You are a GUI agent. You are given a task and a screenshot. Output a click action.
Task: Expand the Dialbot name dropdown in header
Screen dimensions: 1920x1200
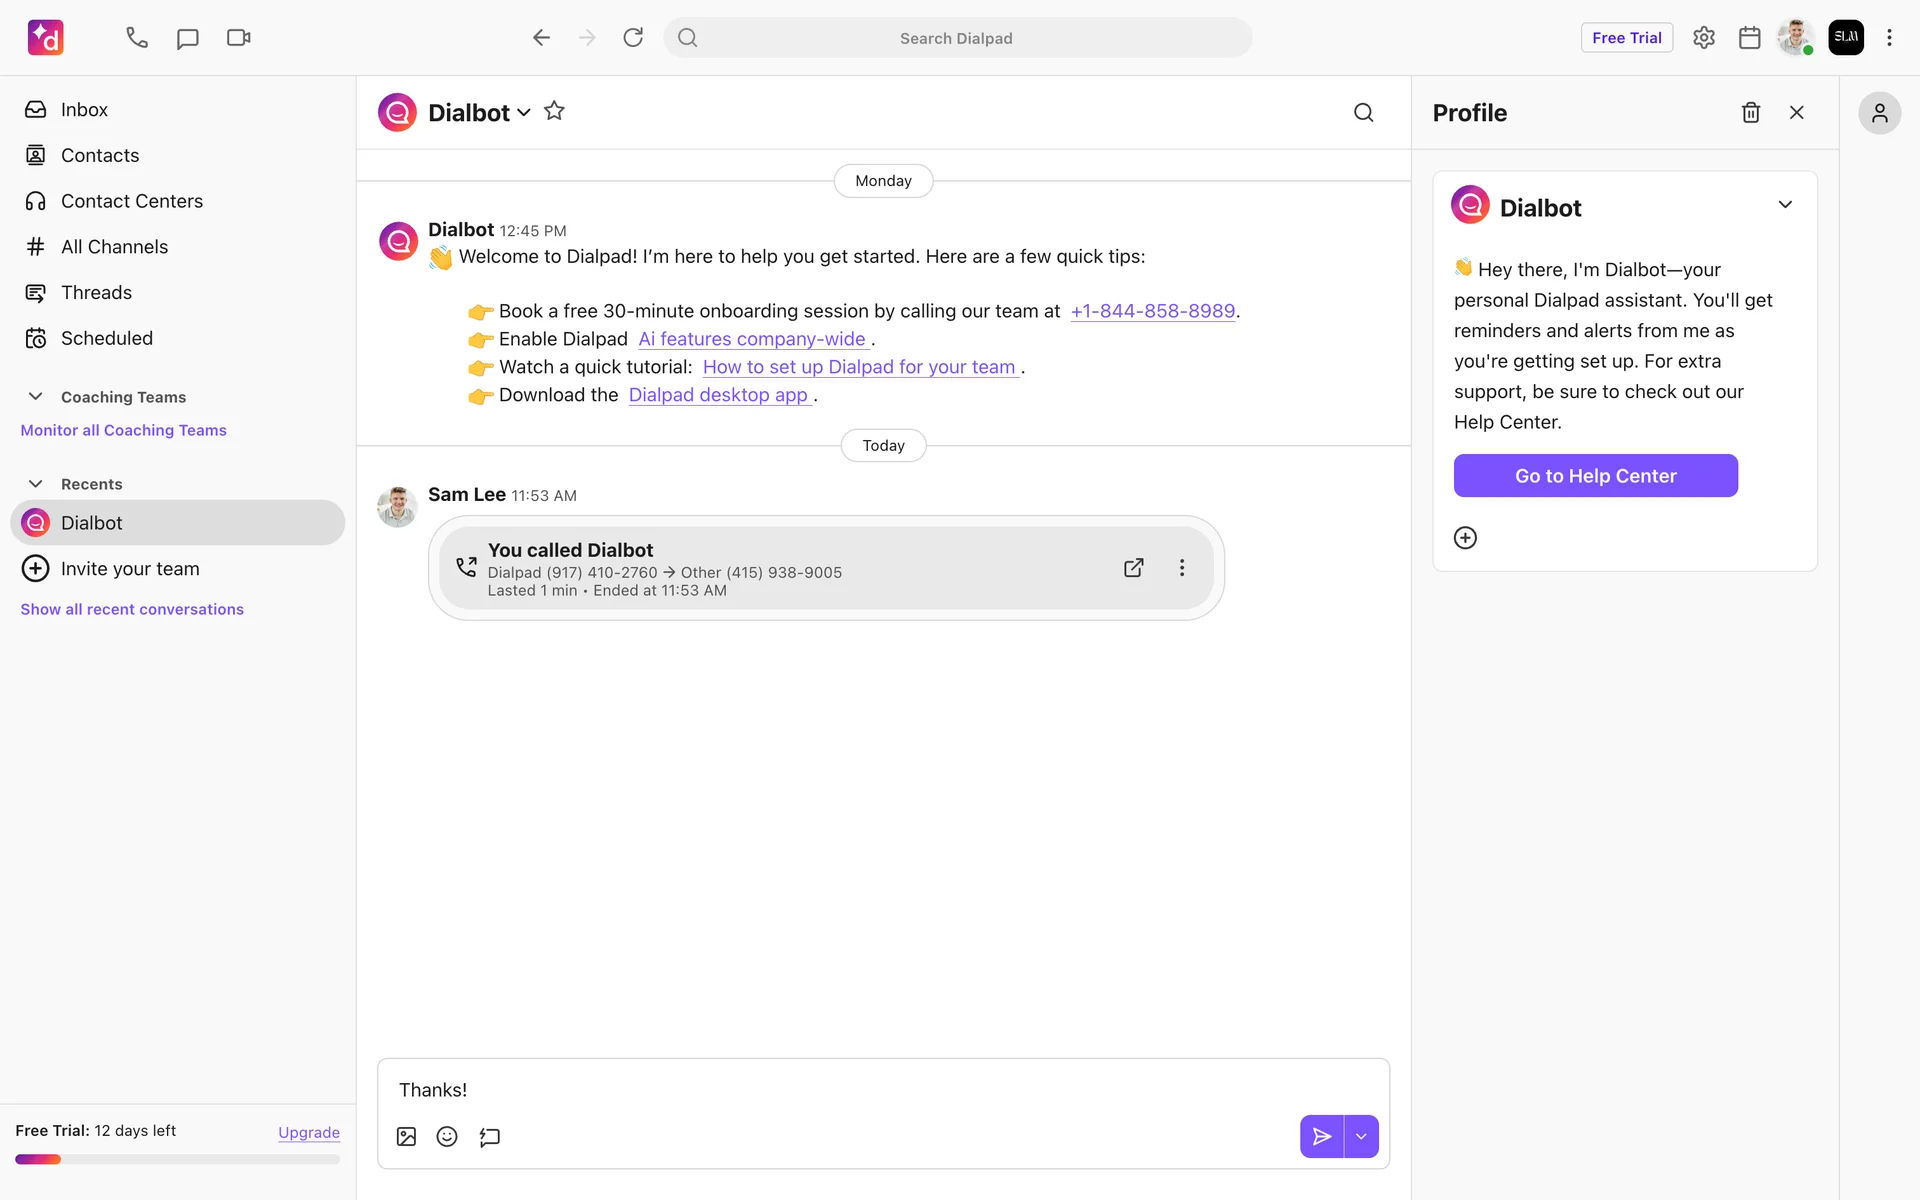pyautogui.click(x=523, y=113)
